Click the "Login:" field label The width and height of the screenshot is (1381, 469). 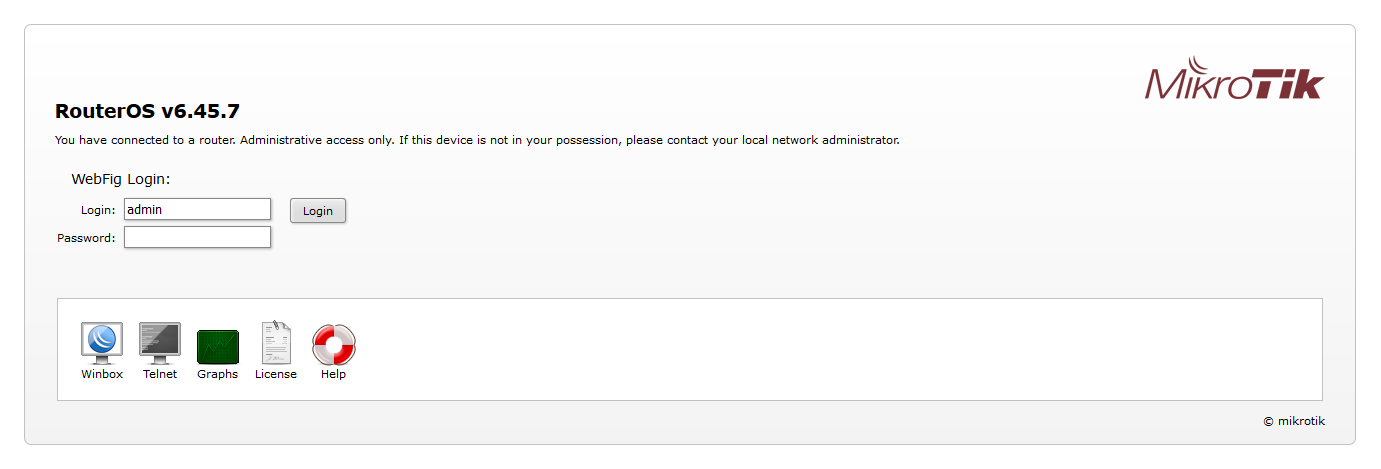[98, 210]
